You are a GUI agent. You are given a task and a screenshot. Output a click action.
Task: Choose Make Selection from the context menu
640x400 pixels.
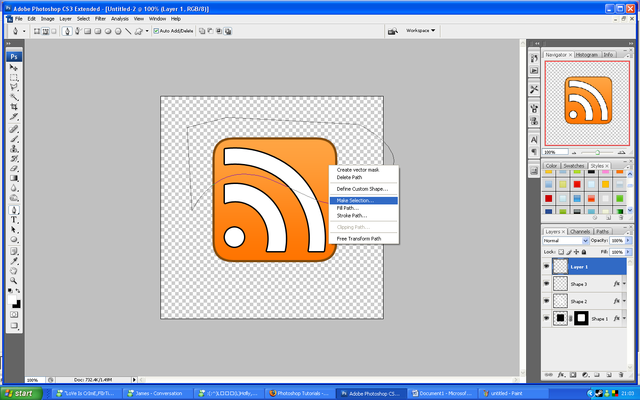pyautogui.click(x=364, y=200)
